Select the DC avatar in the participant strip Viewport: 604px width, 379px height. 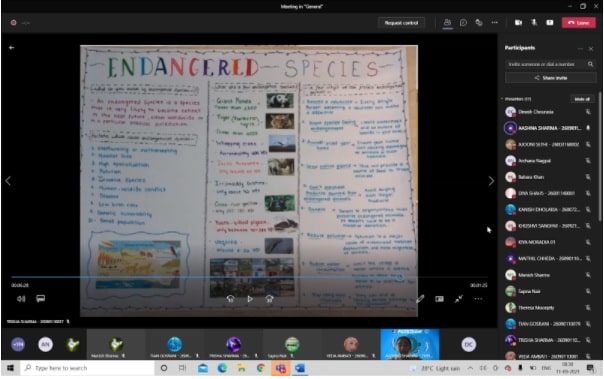[x=468, y=344]
